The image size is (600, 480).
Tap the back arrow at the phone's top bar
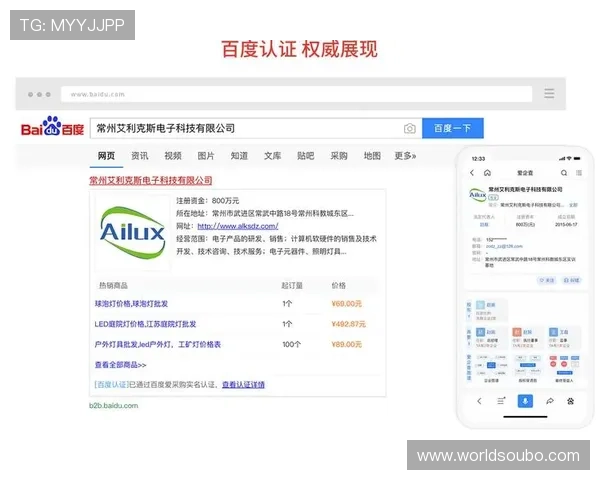pos(472,173)
